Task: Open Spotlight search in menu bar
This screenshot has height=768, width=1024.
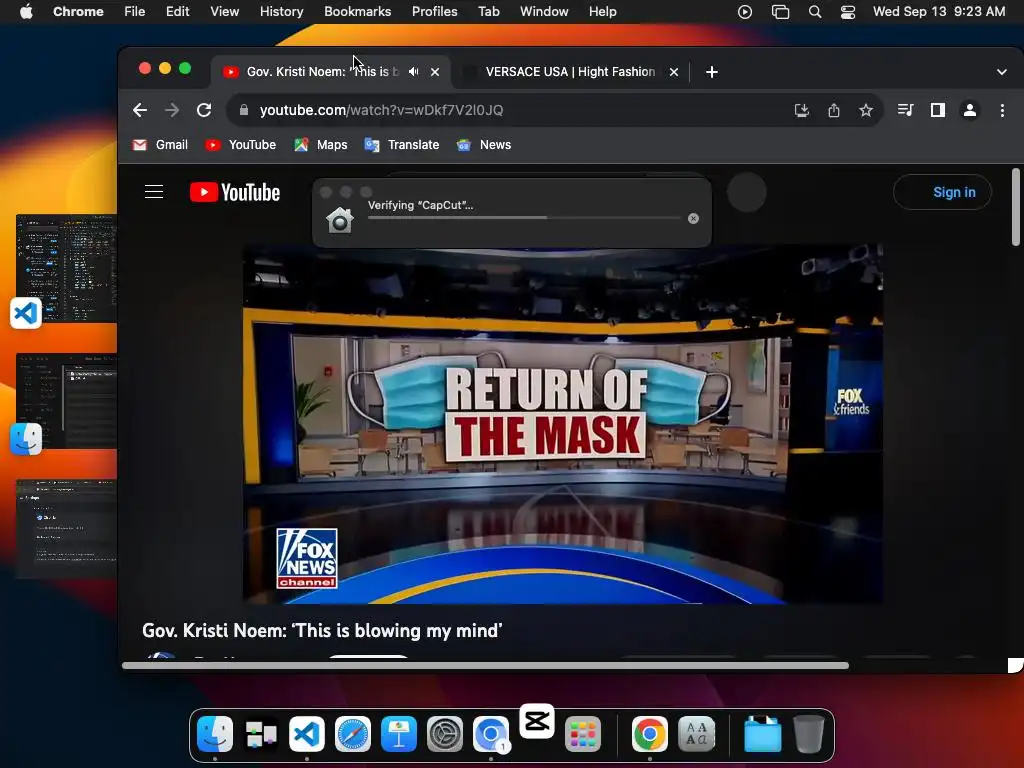Action: click(814, 12)
